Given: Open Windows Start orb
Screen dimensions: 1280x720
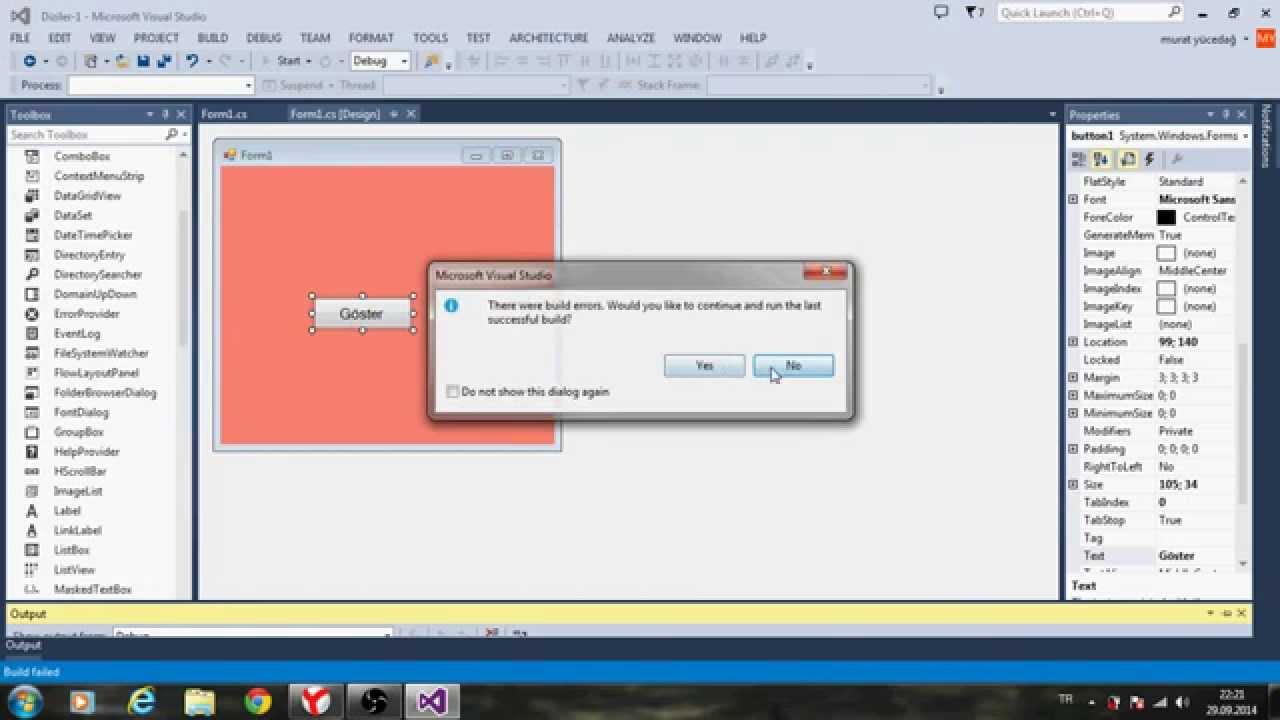Looking at the screenshot, I should [x=24, y=701].
